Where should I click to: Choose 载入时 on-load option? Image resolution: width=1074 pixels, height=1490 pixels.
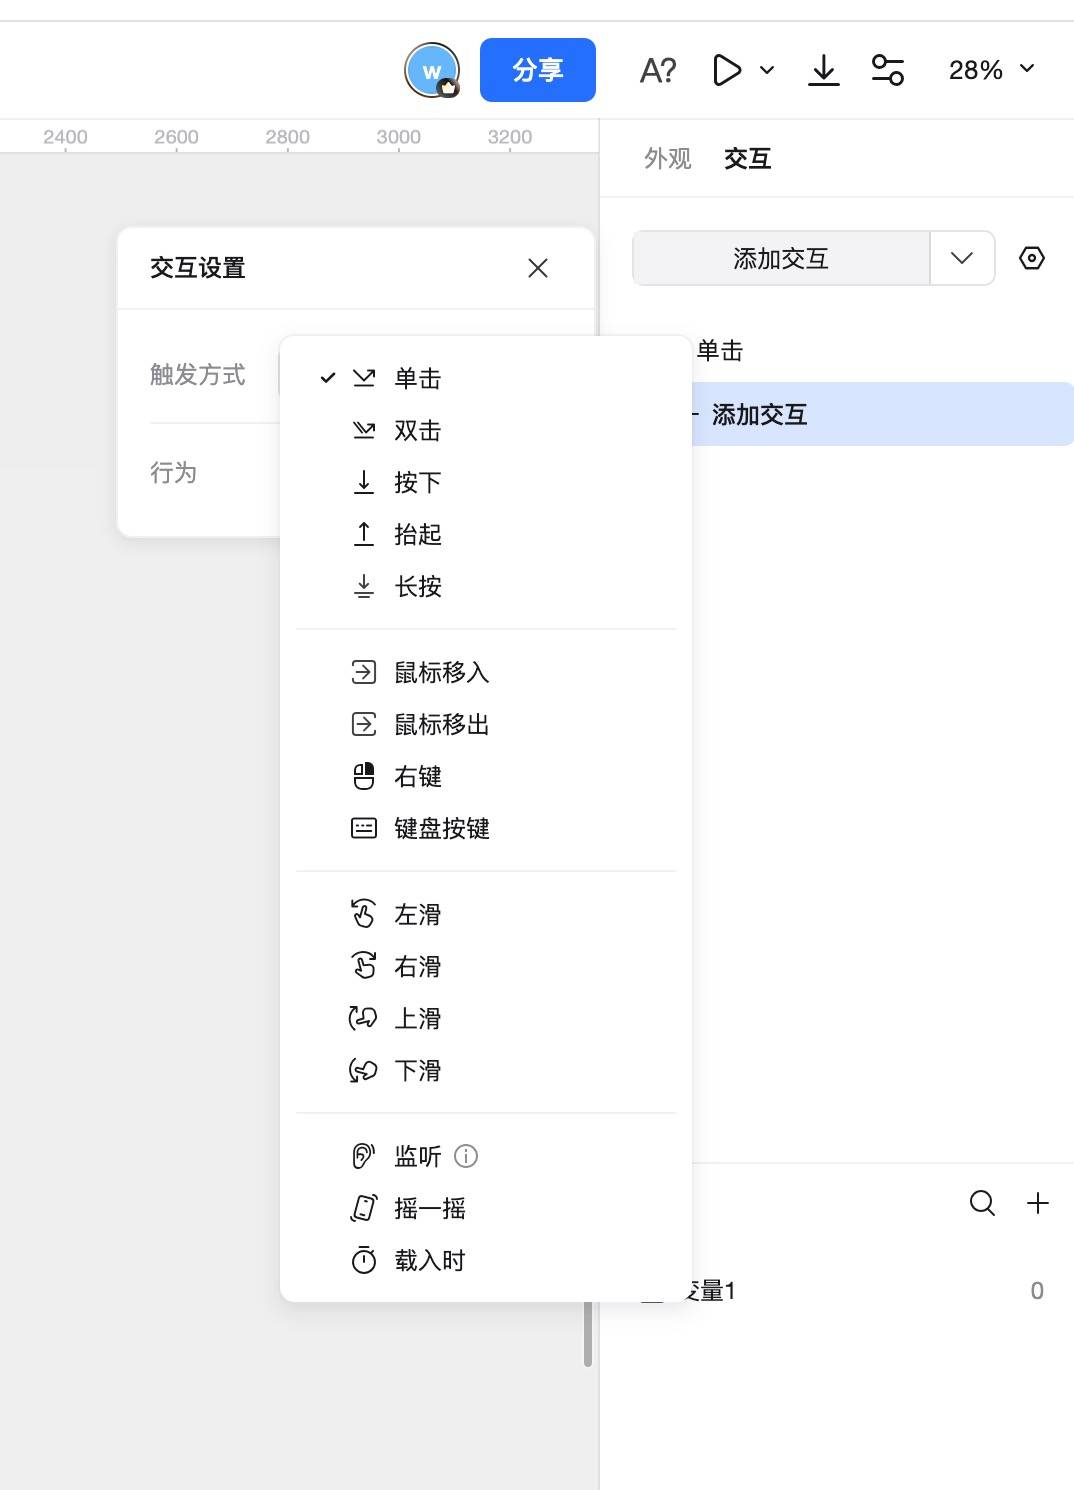tap(486, 1260)
